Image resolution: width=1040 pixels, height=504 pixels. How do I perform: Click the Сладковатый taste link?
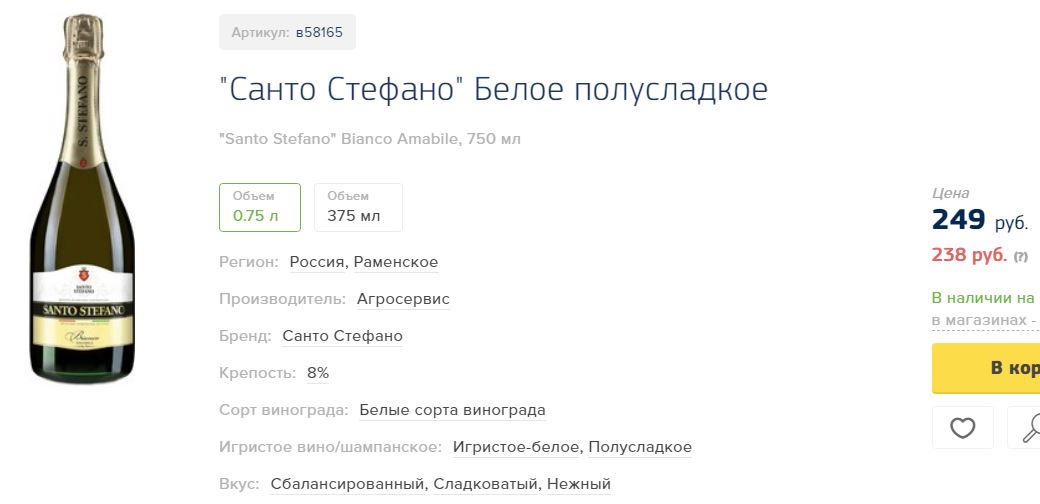[x=487, y=484]
